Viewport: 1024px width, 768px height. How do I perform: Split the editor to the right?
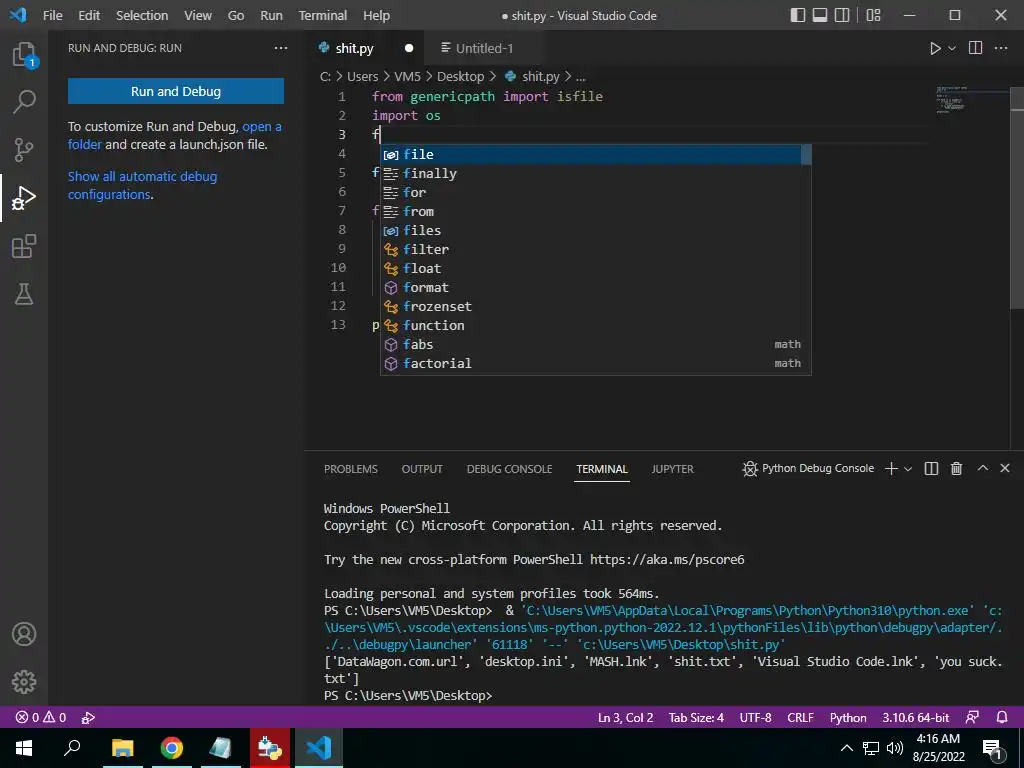tap(975, 48)
